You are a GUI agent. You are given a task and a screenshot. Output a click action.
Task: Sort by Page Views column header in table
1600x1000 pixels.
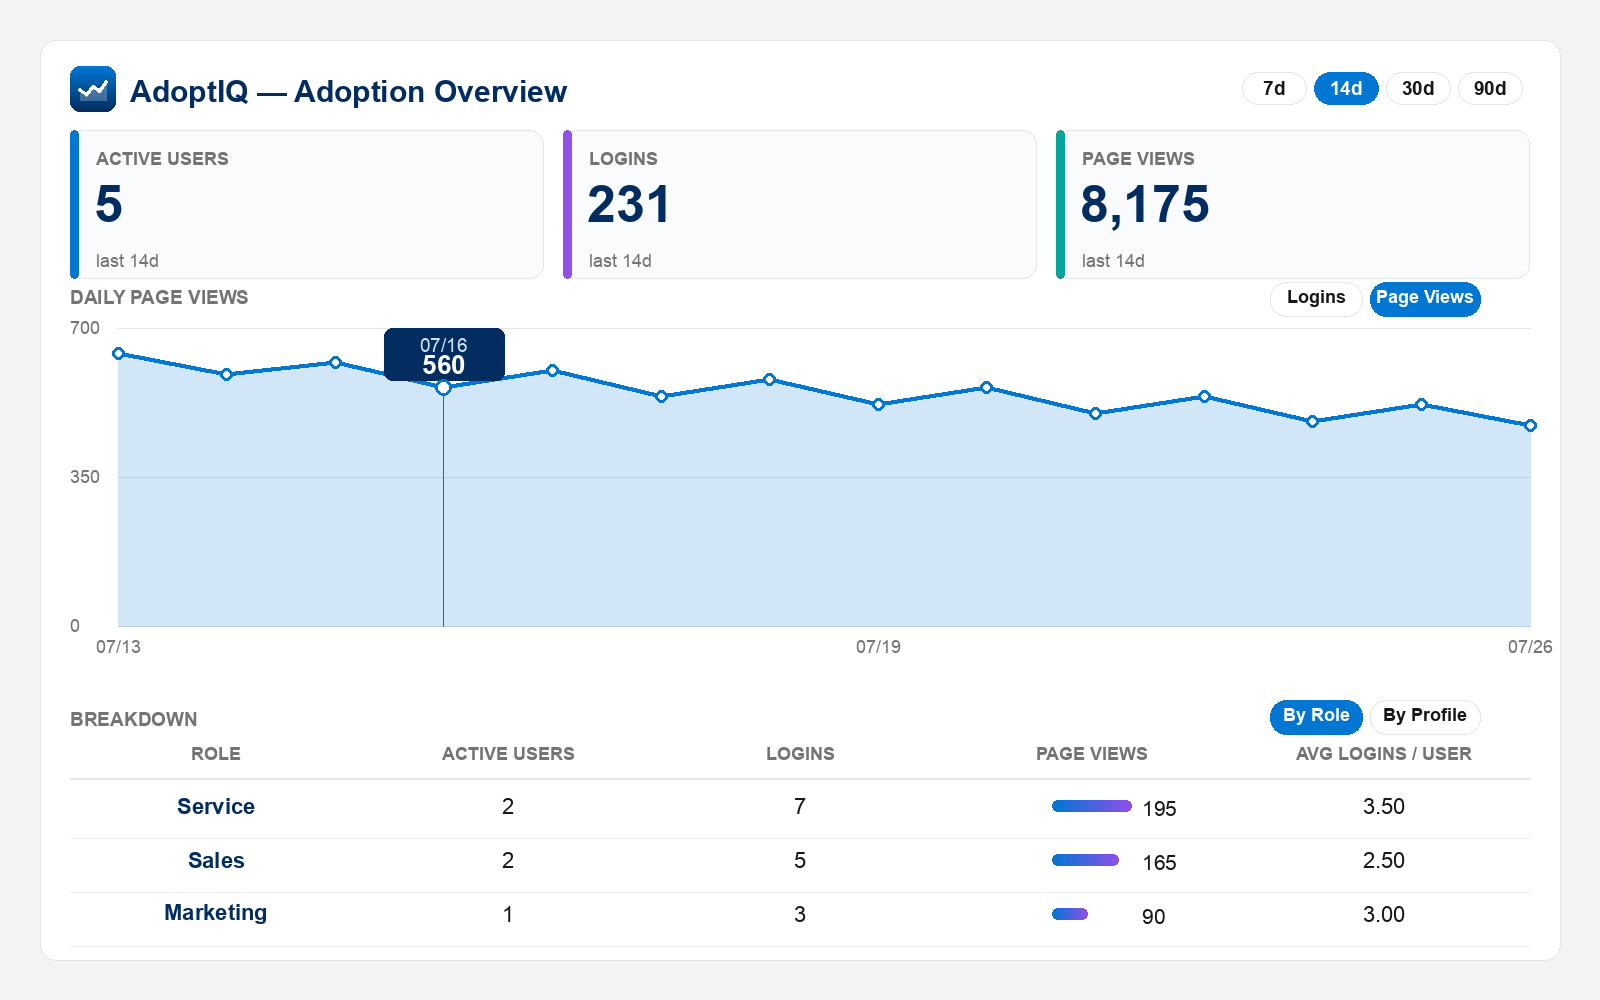pyautogui.click(x=1092, y=754)
